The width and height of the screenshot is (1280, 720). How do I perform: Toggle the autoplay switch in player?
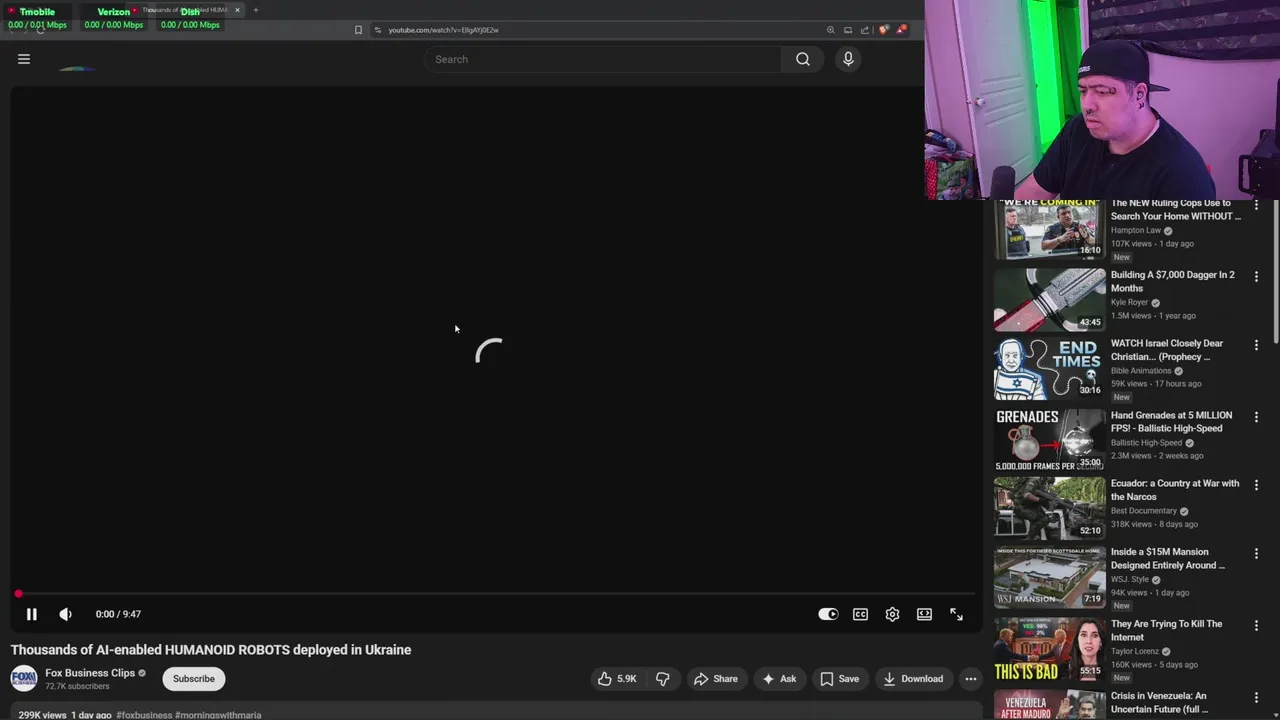point(828,614)
